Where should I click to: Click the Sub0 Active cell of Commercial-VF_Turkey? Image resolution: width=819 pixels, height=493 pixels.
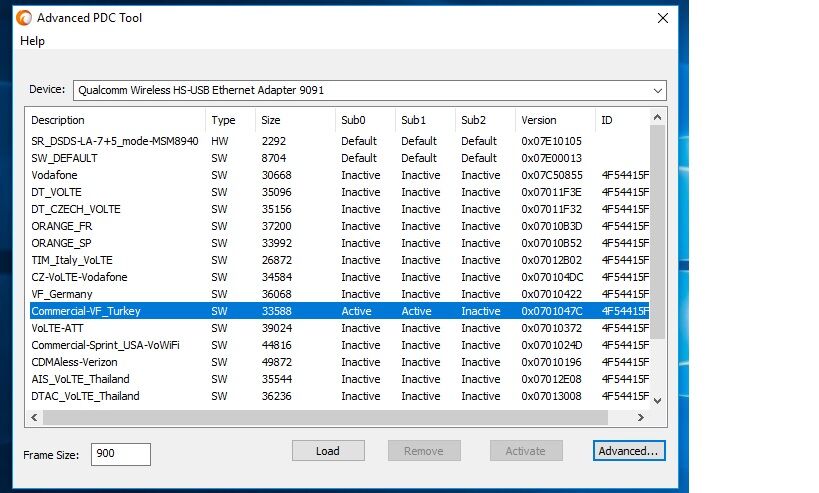pos(356,311)
